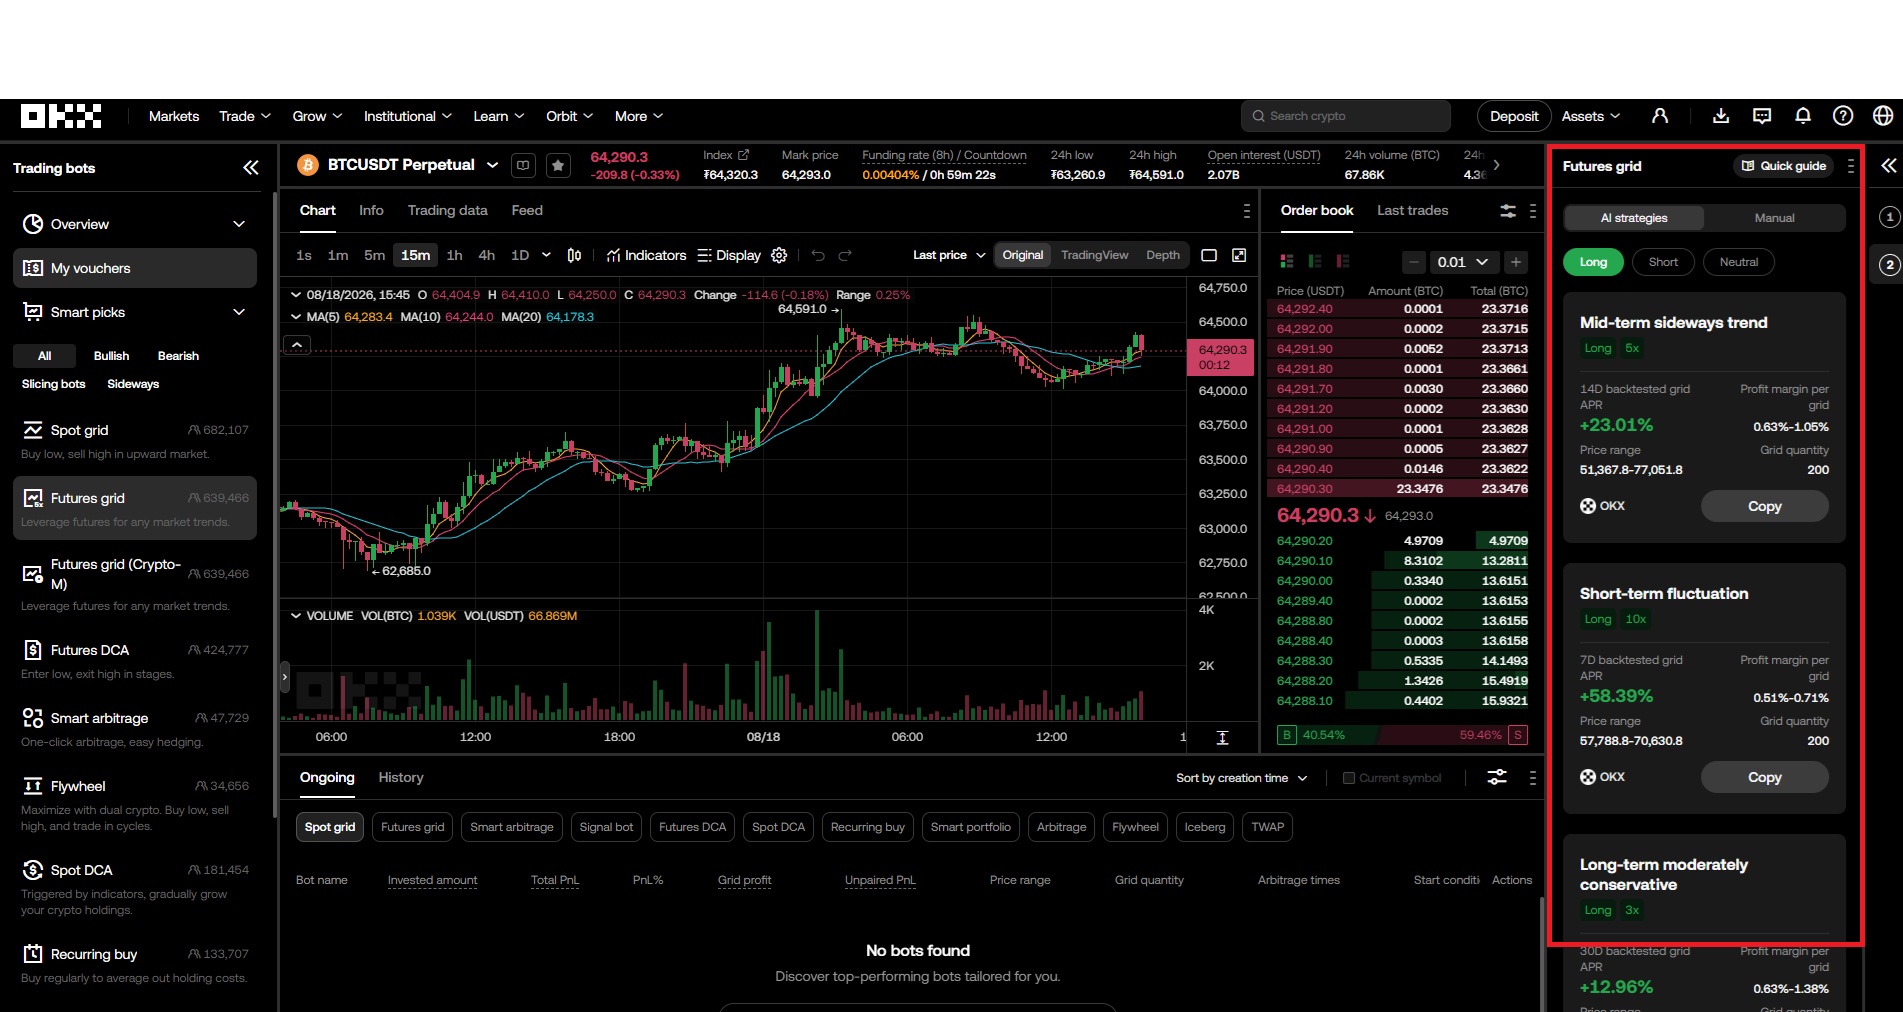Viewport: 1903px width, 1012px height.
Task: Switch to the History tab
Action: 400,777
